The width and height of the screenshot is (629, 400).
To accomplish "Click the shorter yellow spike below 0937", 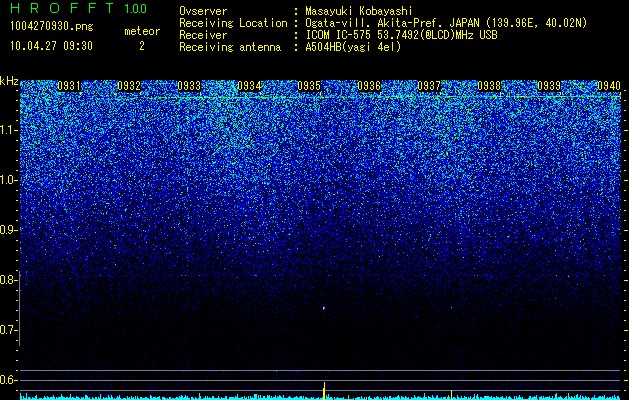I will point(451,395).
